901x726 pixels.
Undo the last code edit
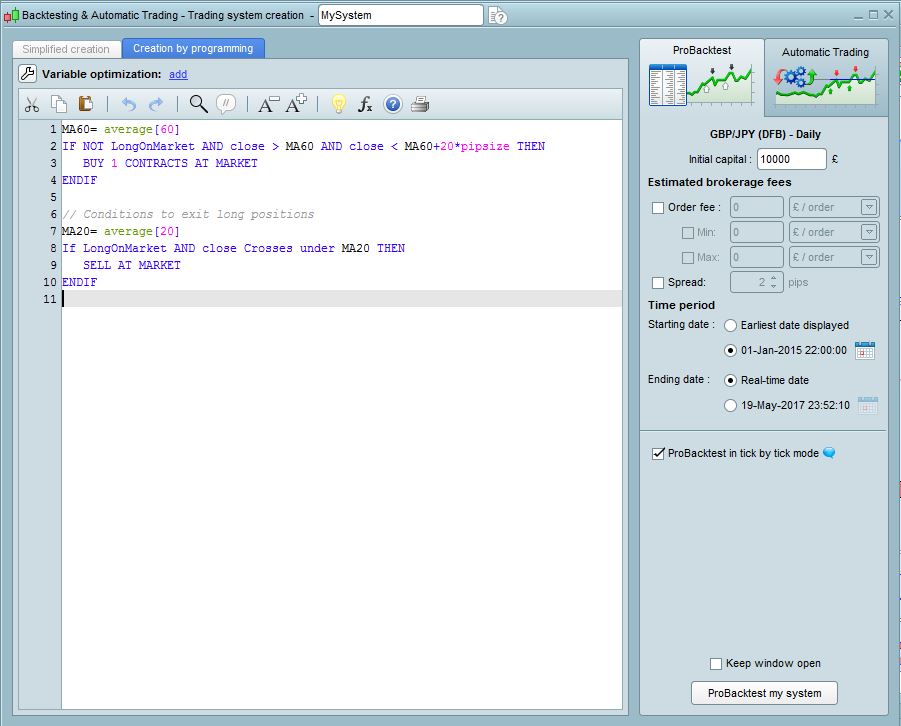tap(128, 104)
